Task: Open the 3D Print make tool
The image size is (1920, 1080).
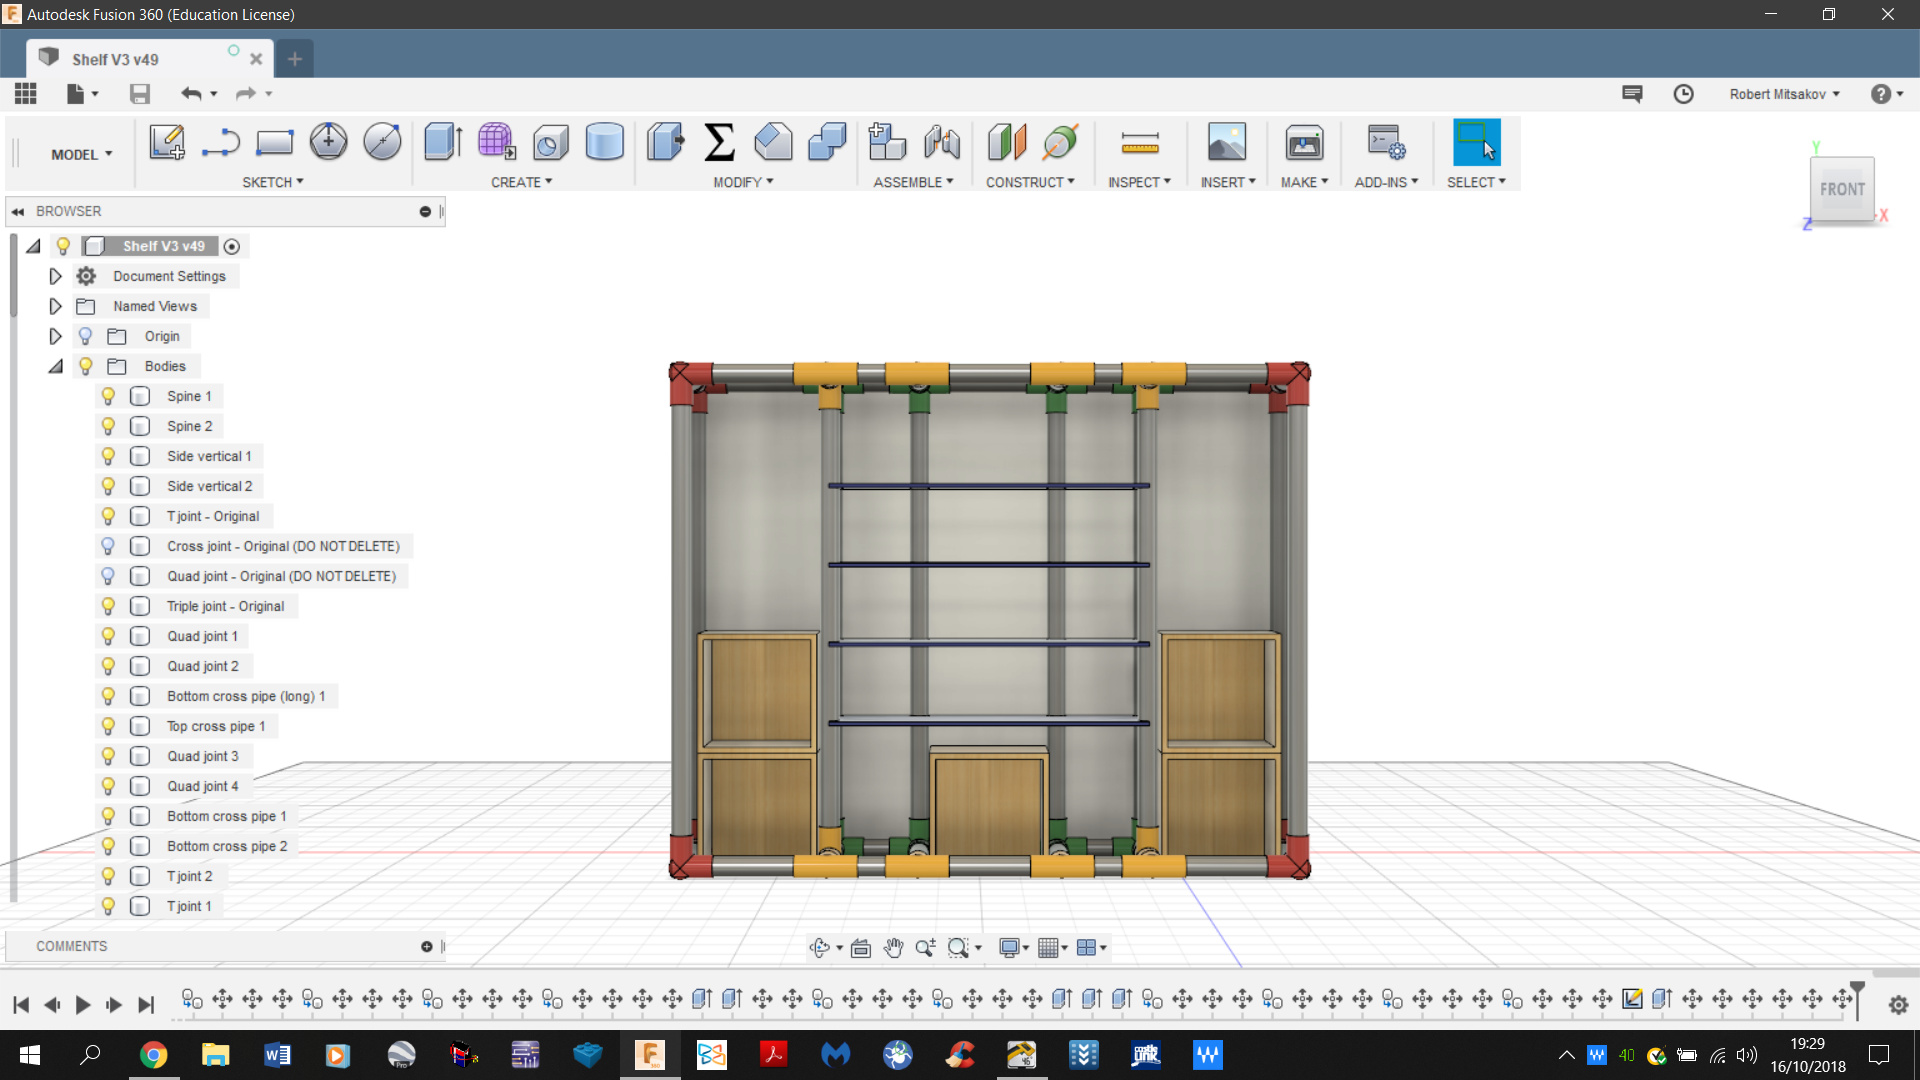Action: [x=1304, y=142]
